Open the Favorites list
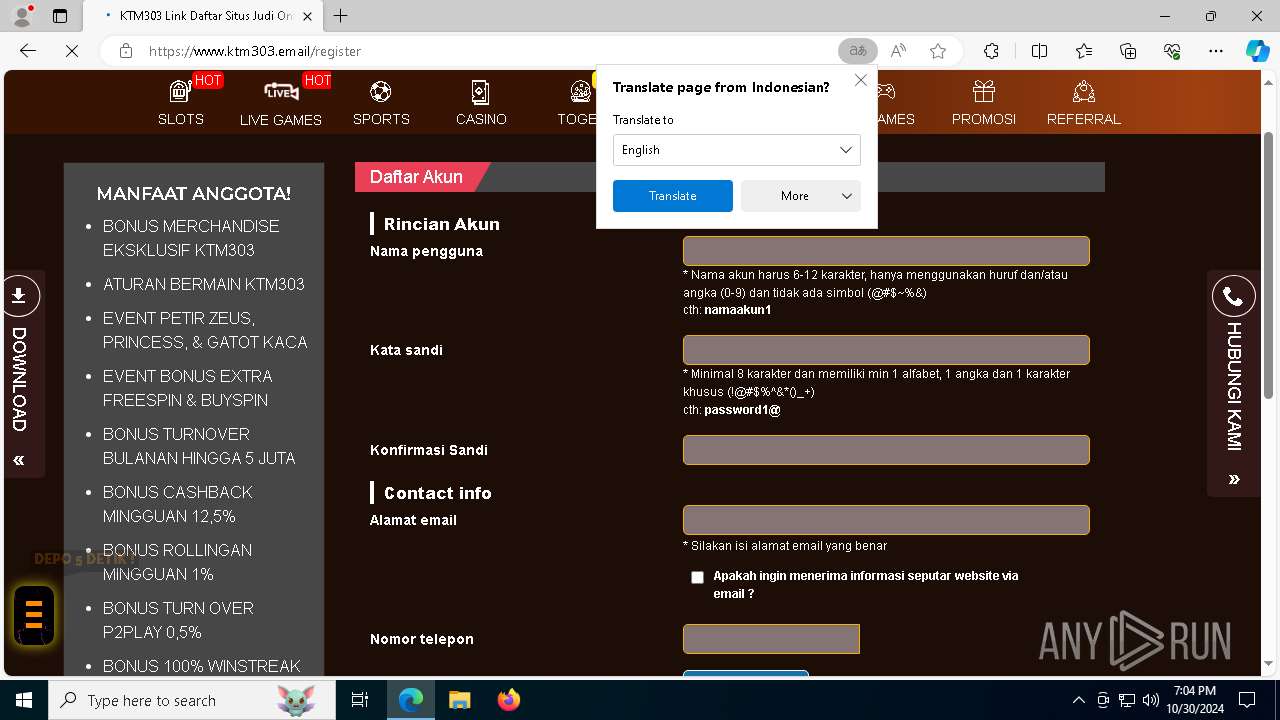The image size is (1280, 720). (x=1084, y=51)
